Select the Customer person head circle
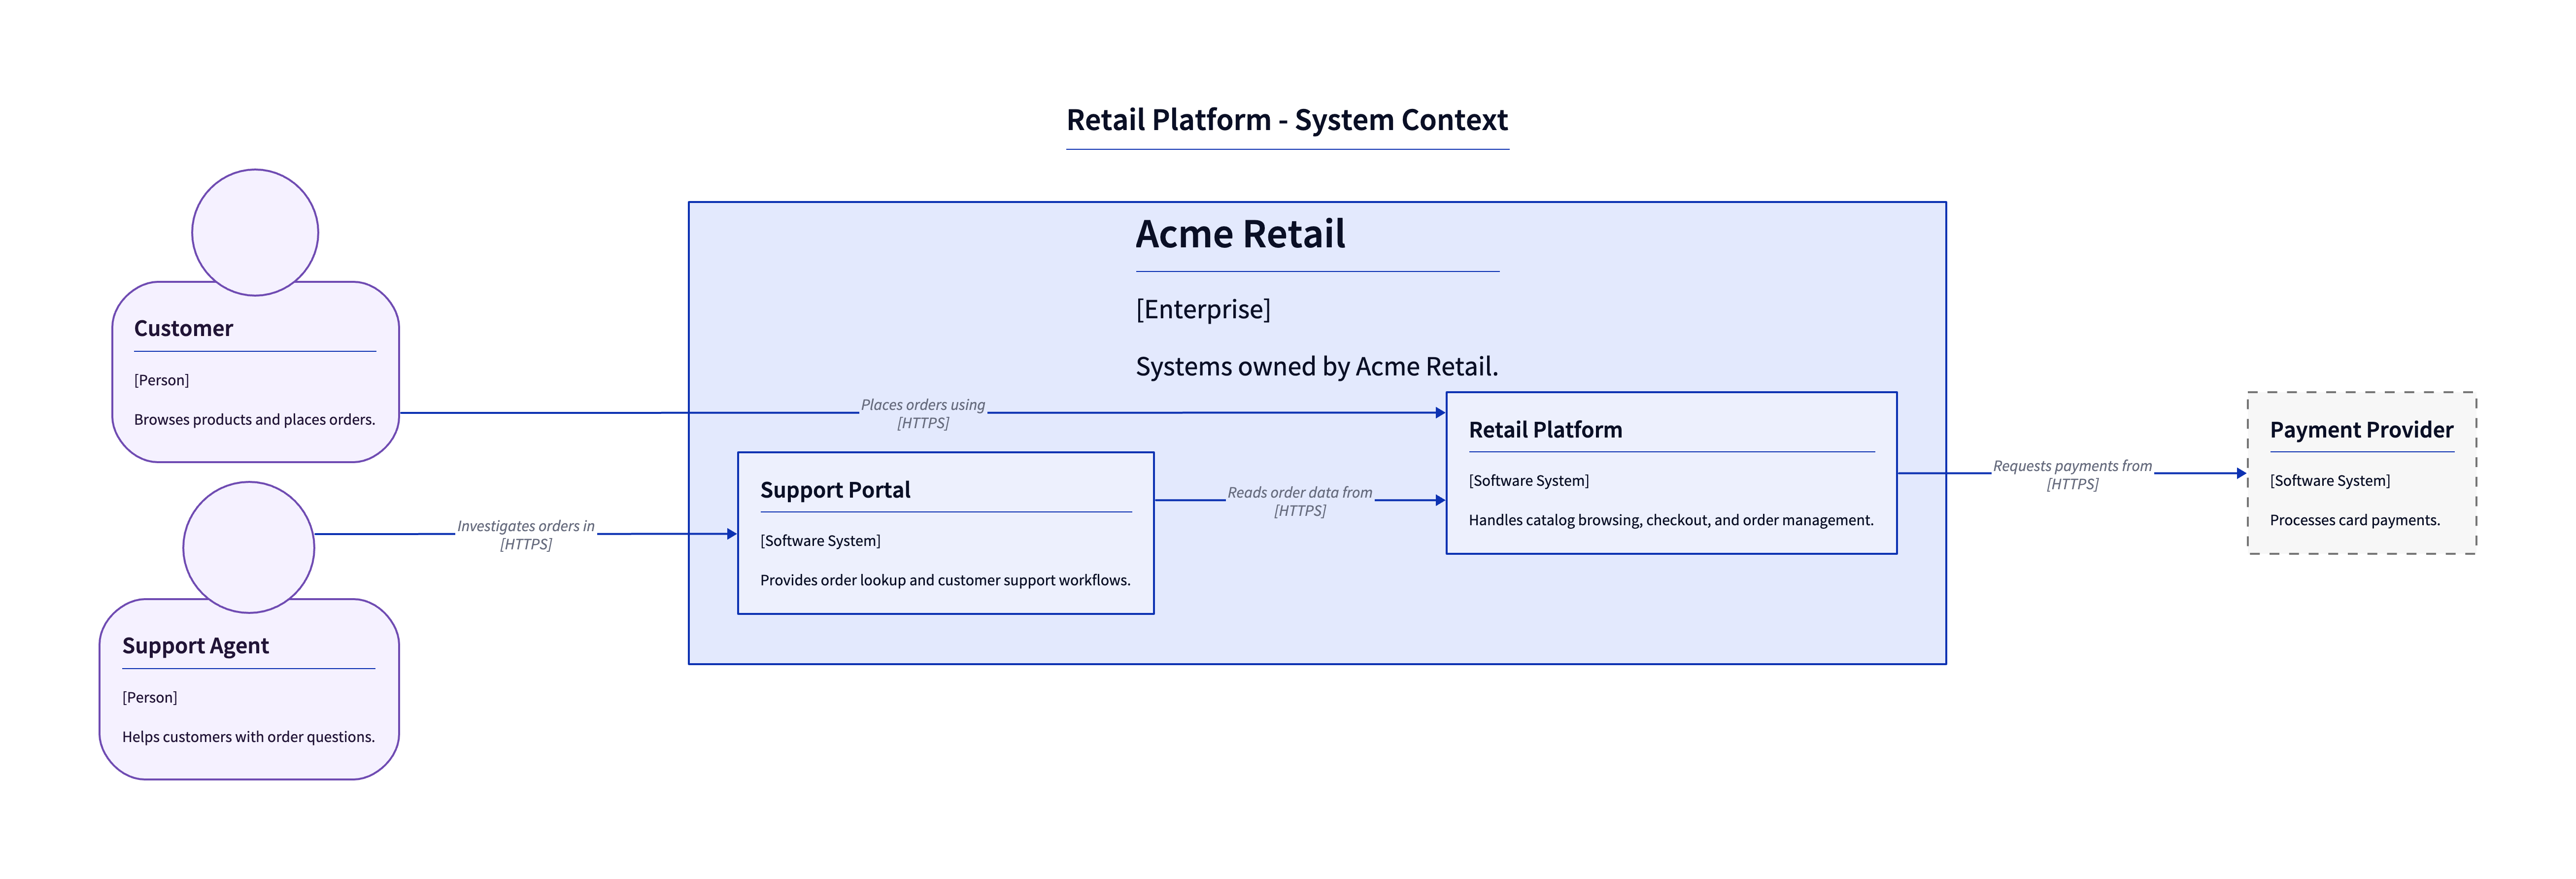 click(x=255, y=232)
